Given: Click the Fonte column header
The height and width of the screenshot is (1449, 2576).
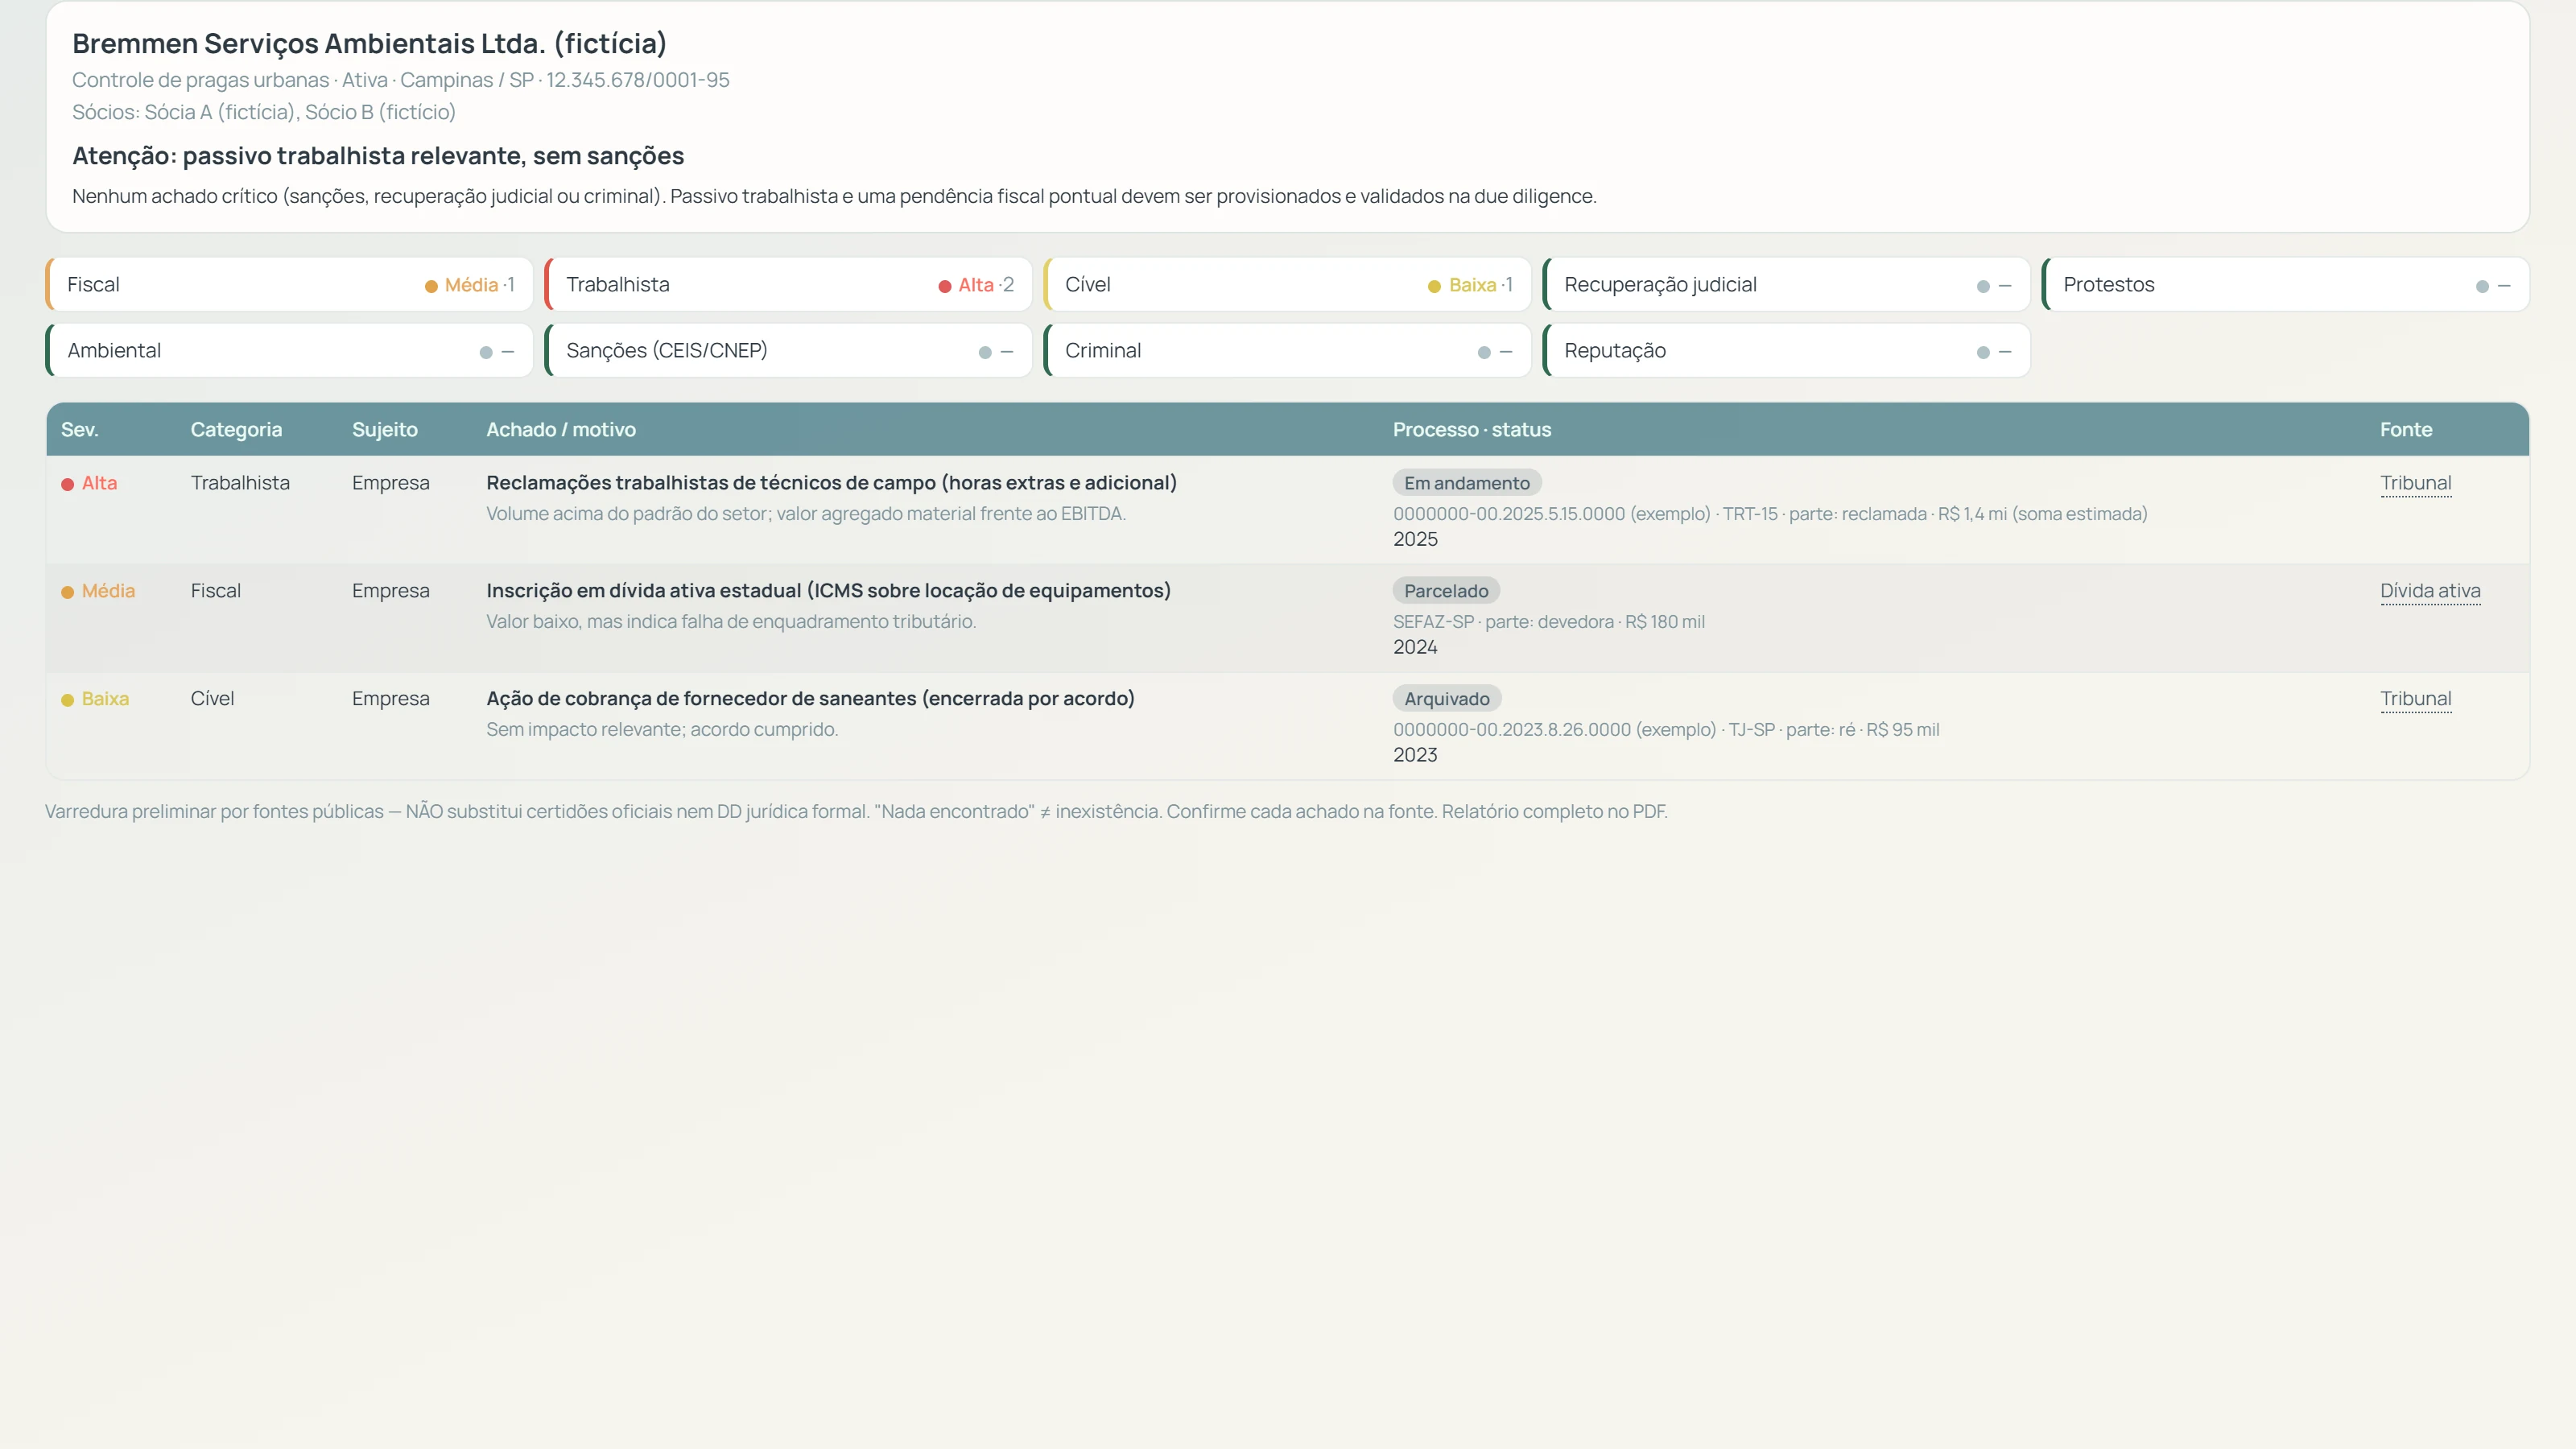Looking at the screenshot, I should (x=2406, y=430).
